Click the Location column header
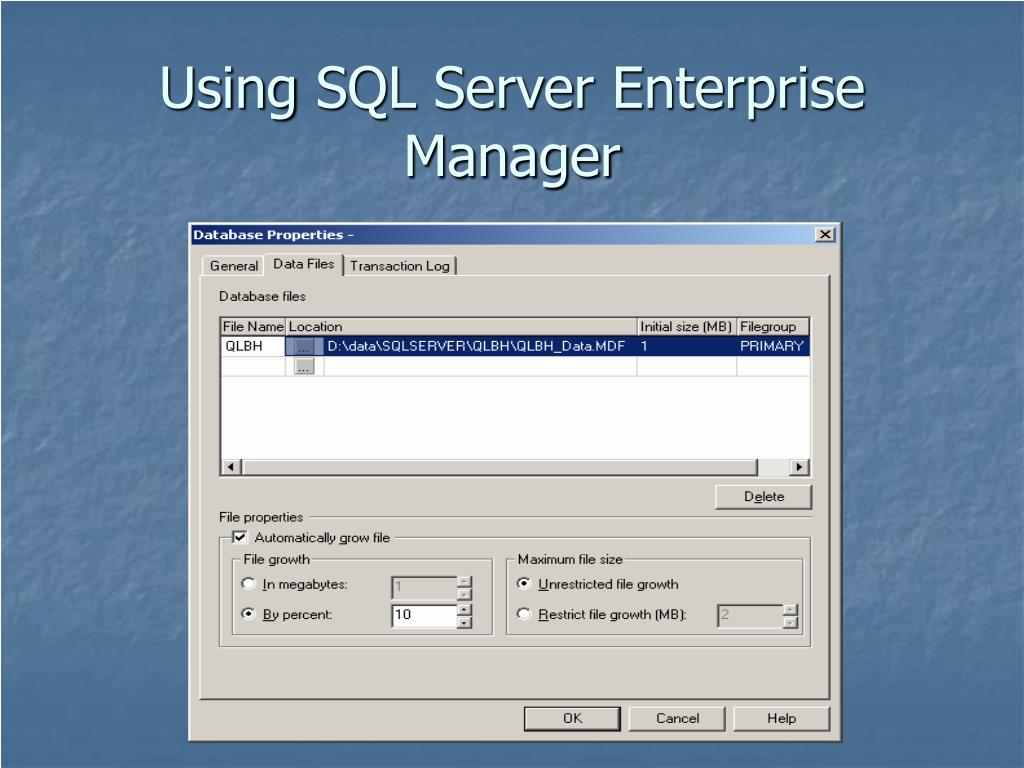This screenshot has width=1024, height=768. coord(461,327)
